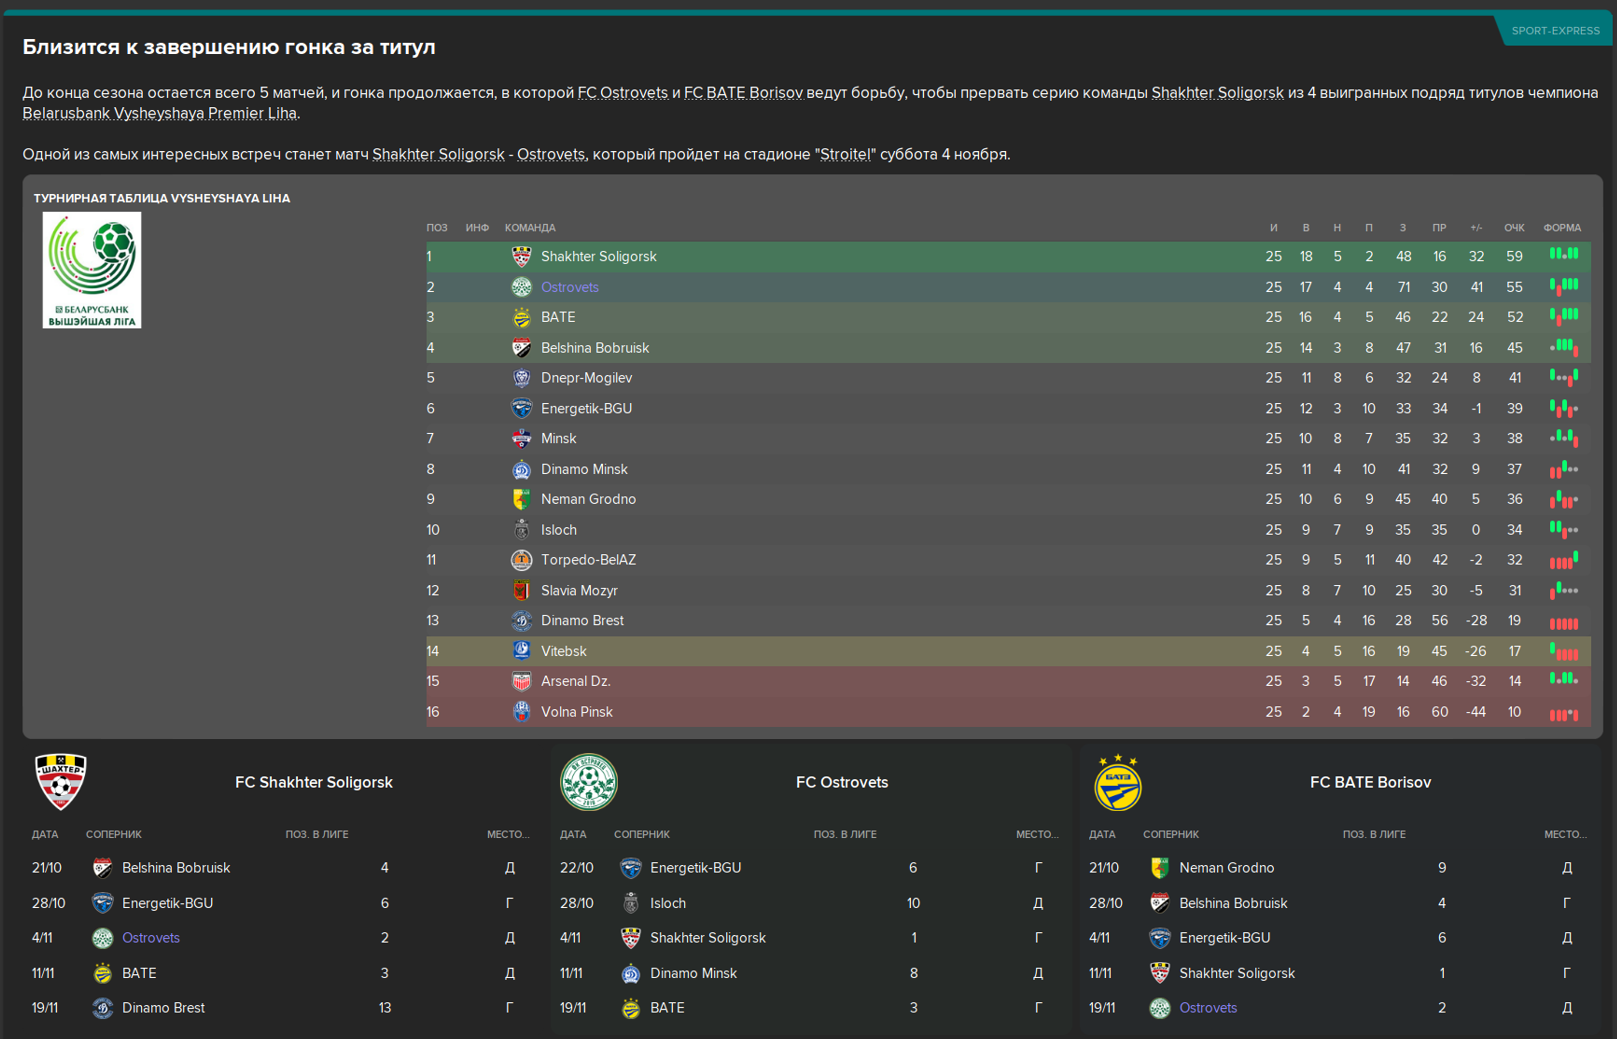Click the large FC Ostrovets crest above fixtures
This screenshot has width=1617, height=1039.
click(588, 782)
